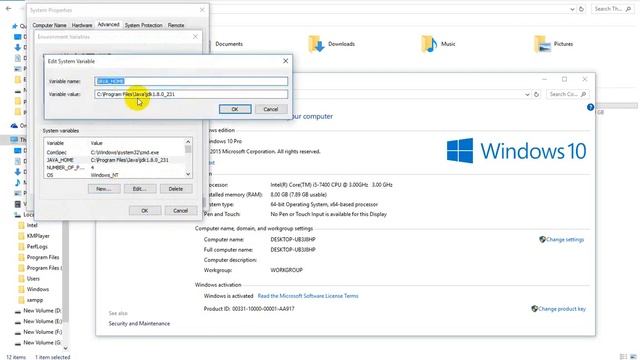This screenshot has height=360, width=640.
Task: Select JAVA_HOME row in System variables
Action: 114,160
